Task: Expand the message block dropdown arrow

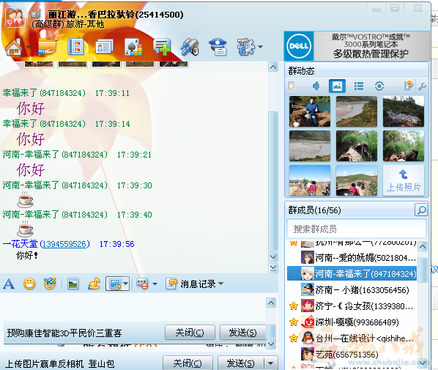Action: 155,284
